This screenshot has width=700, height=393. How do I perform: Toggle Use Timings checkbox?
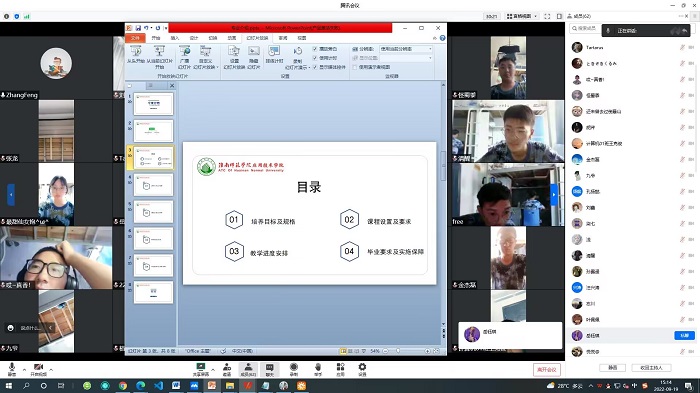point(315,58)
